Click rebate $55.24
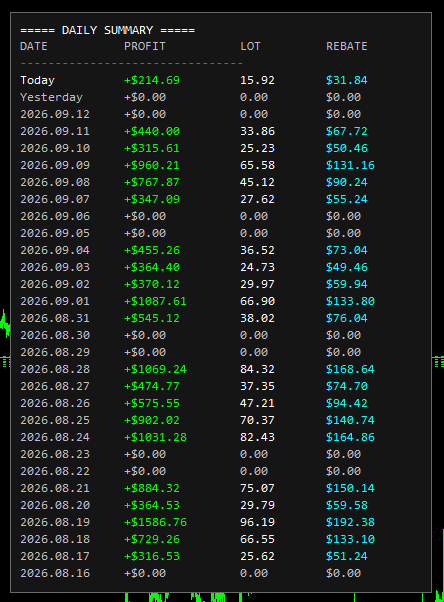The image size is (444, 602). click(347, 199)
